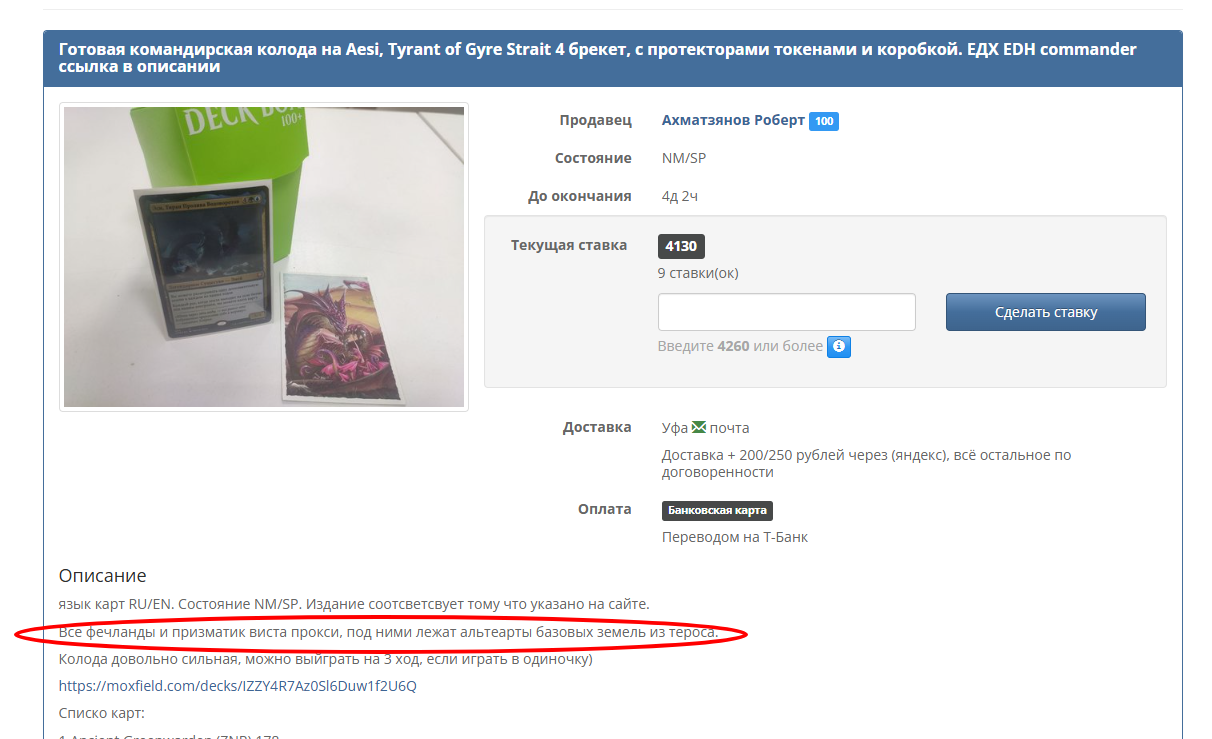Viewport: 1212px width, 739px height.
Task: Click the green mail envelope icon near Уфа
Action: (x=699, y=428)
